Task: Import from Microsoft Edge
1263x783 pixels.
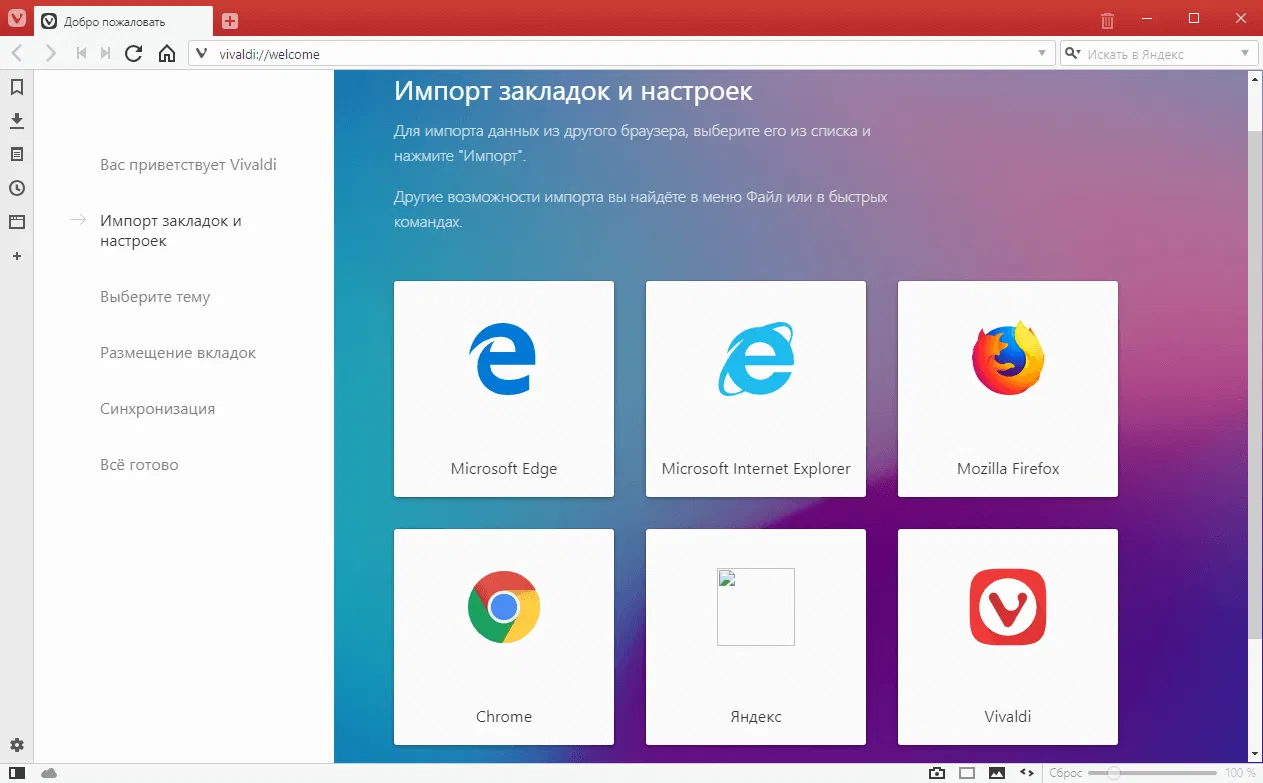Action: pos(504,389)
